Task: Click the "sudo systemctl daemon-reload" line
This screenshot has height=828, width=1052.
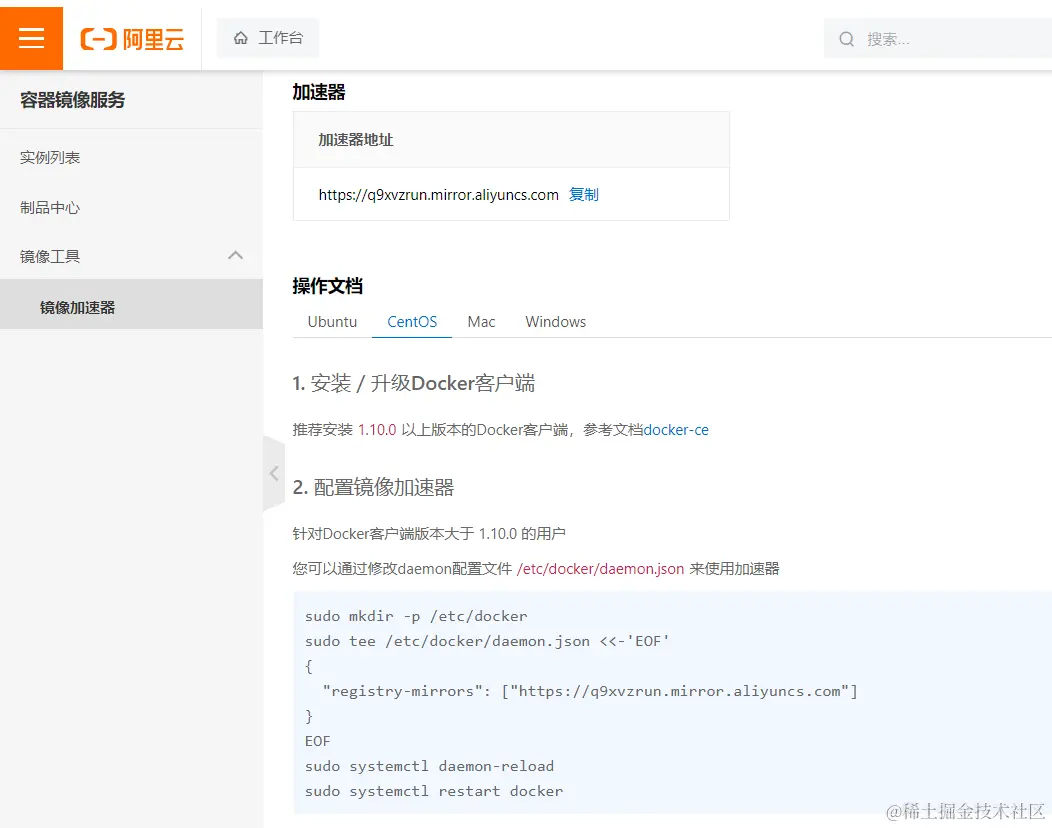Action: 429,766
